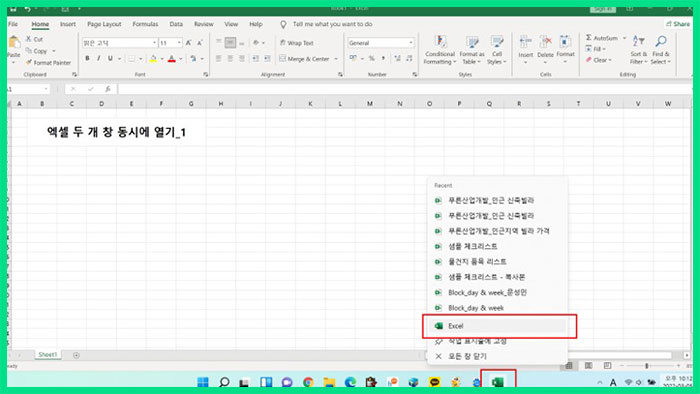
Task: Click increase indent icon
Action: 267,58
